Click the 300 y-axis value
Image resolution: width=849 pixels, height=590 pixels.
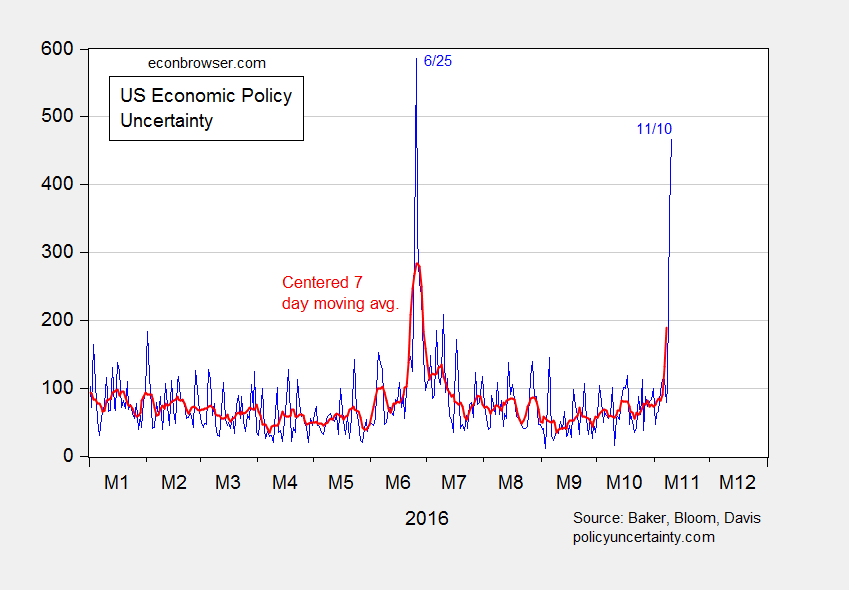pyautogui.click(x=57, y=252)
